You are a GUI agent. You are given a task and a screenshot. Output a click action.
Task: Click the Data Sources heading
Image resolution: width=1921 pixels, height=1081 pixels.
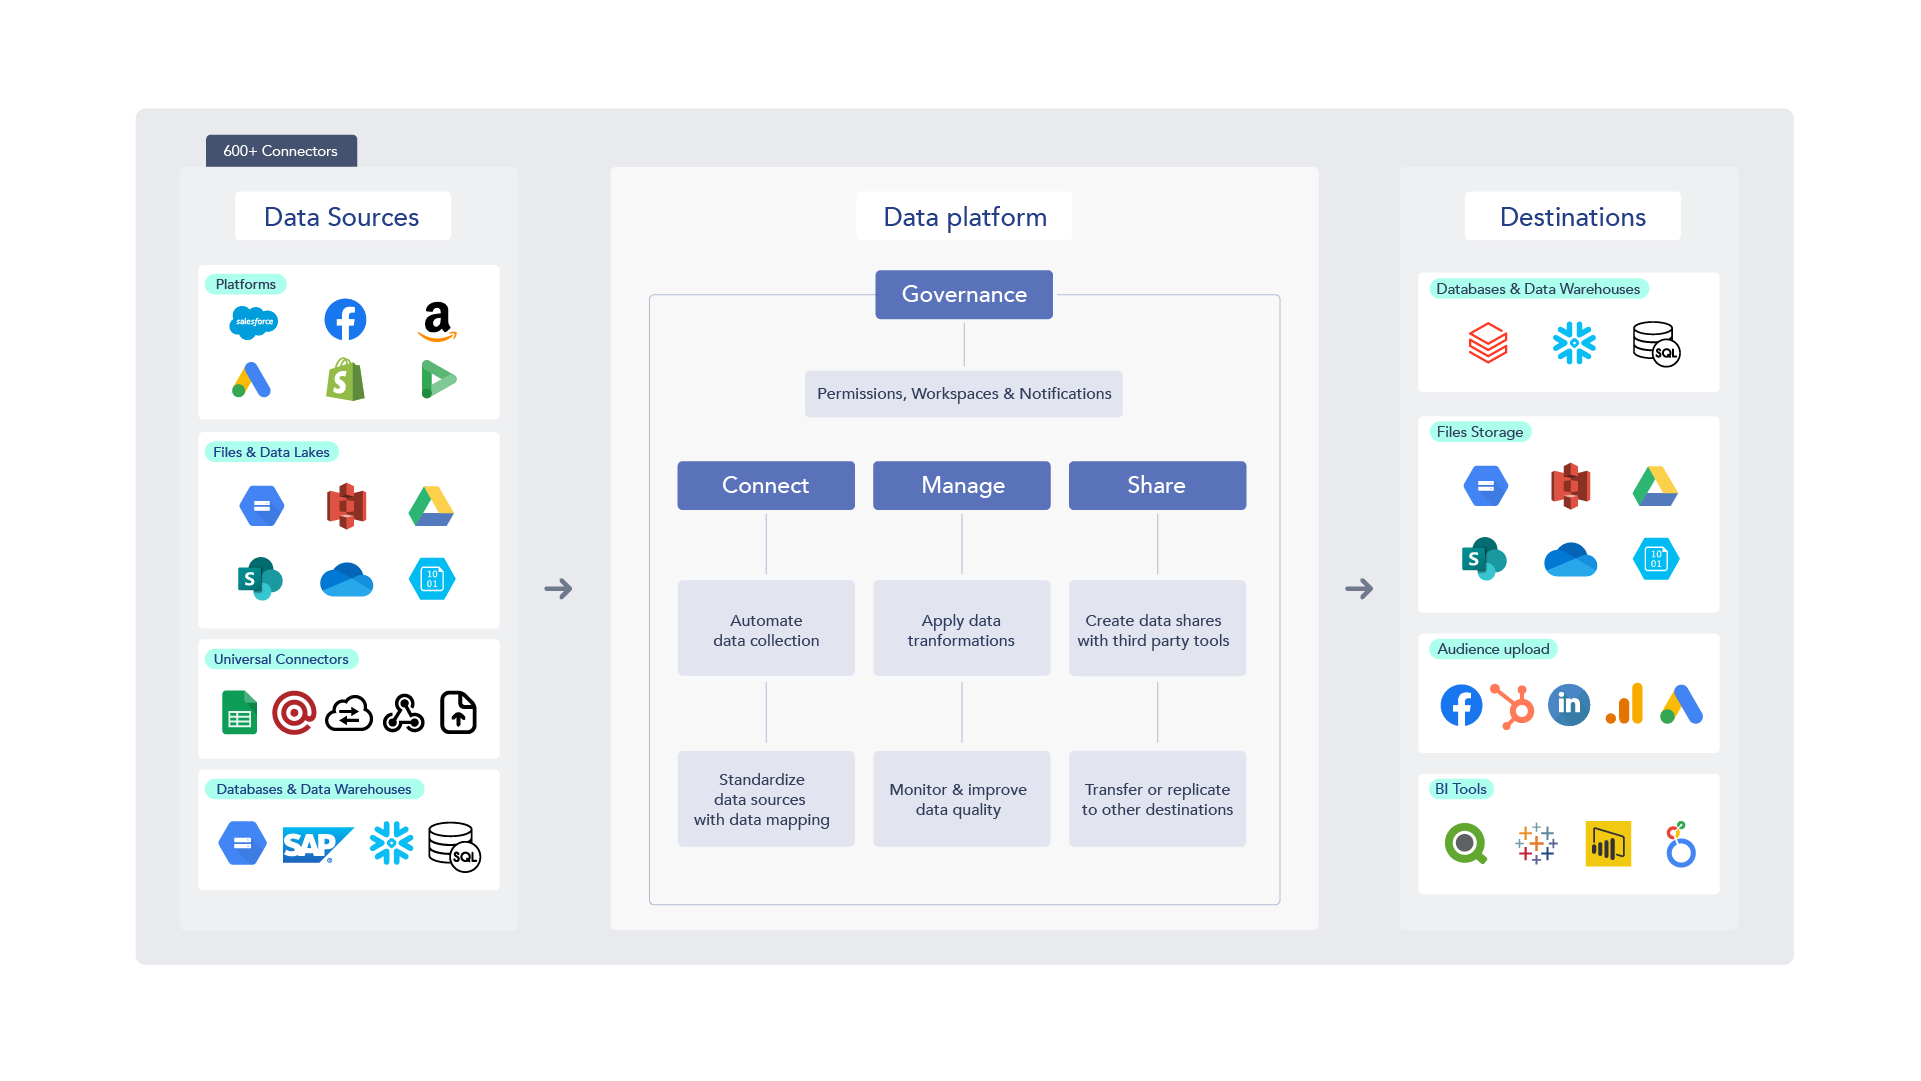click(342, 217)
